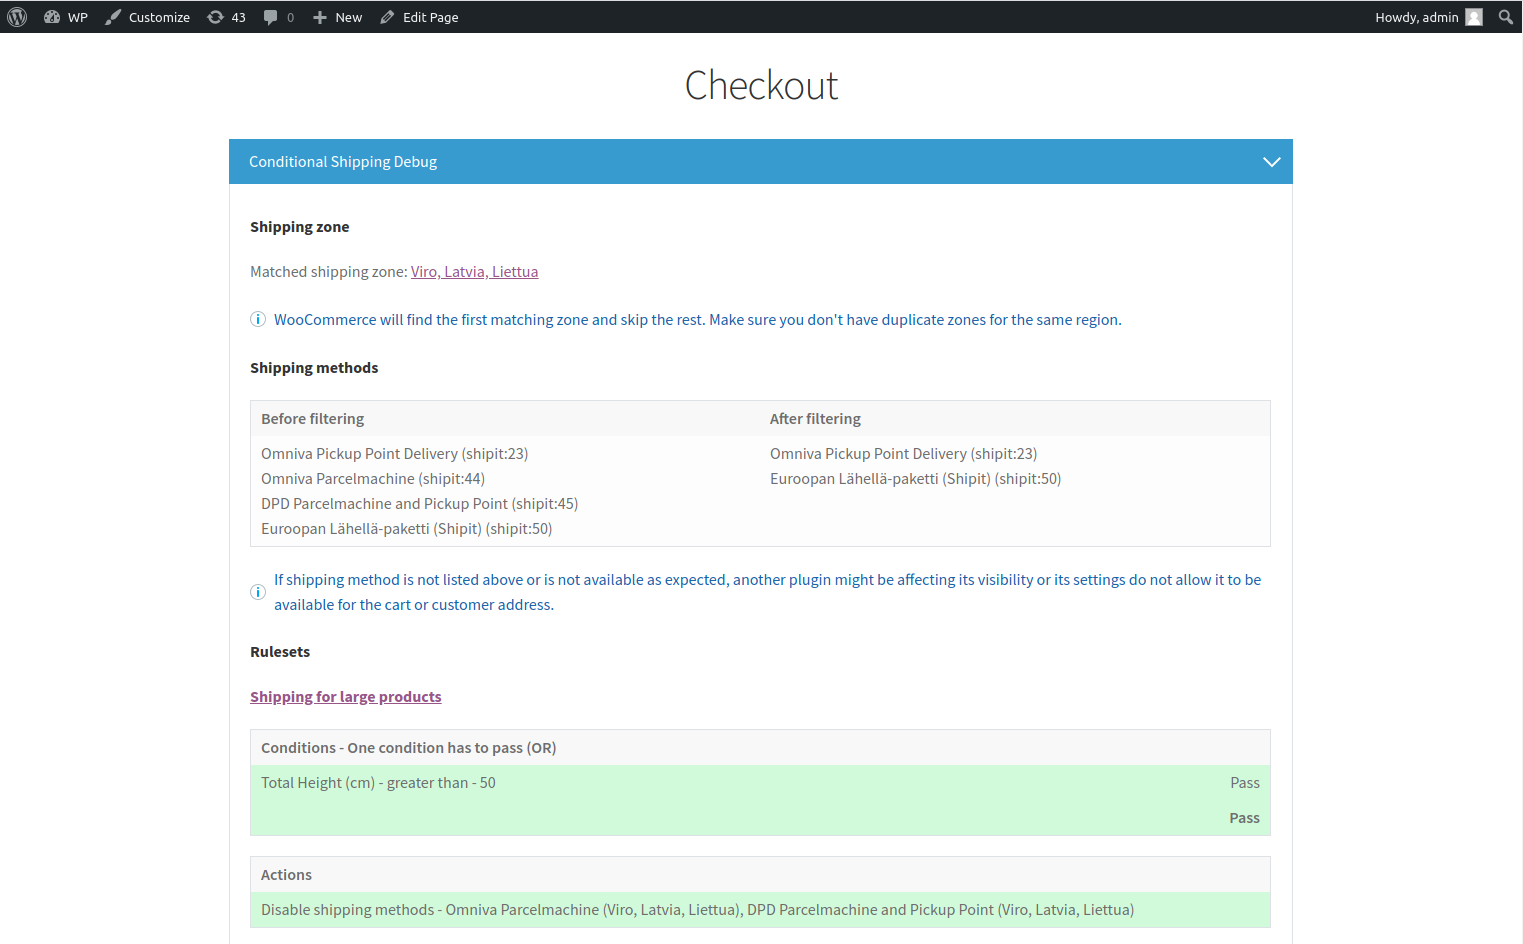Collapse the Conditional Shipping Debug panel chevron
The image size is (1523, 944).
pyautogui.click(x=1271, y=162)
